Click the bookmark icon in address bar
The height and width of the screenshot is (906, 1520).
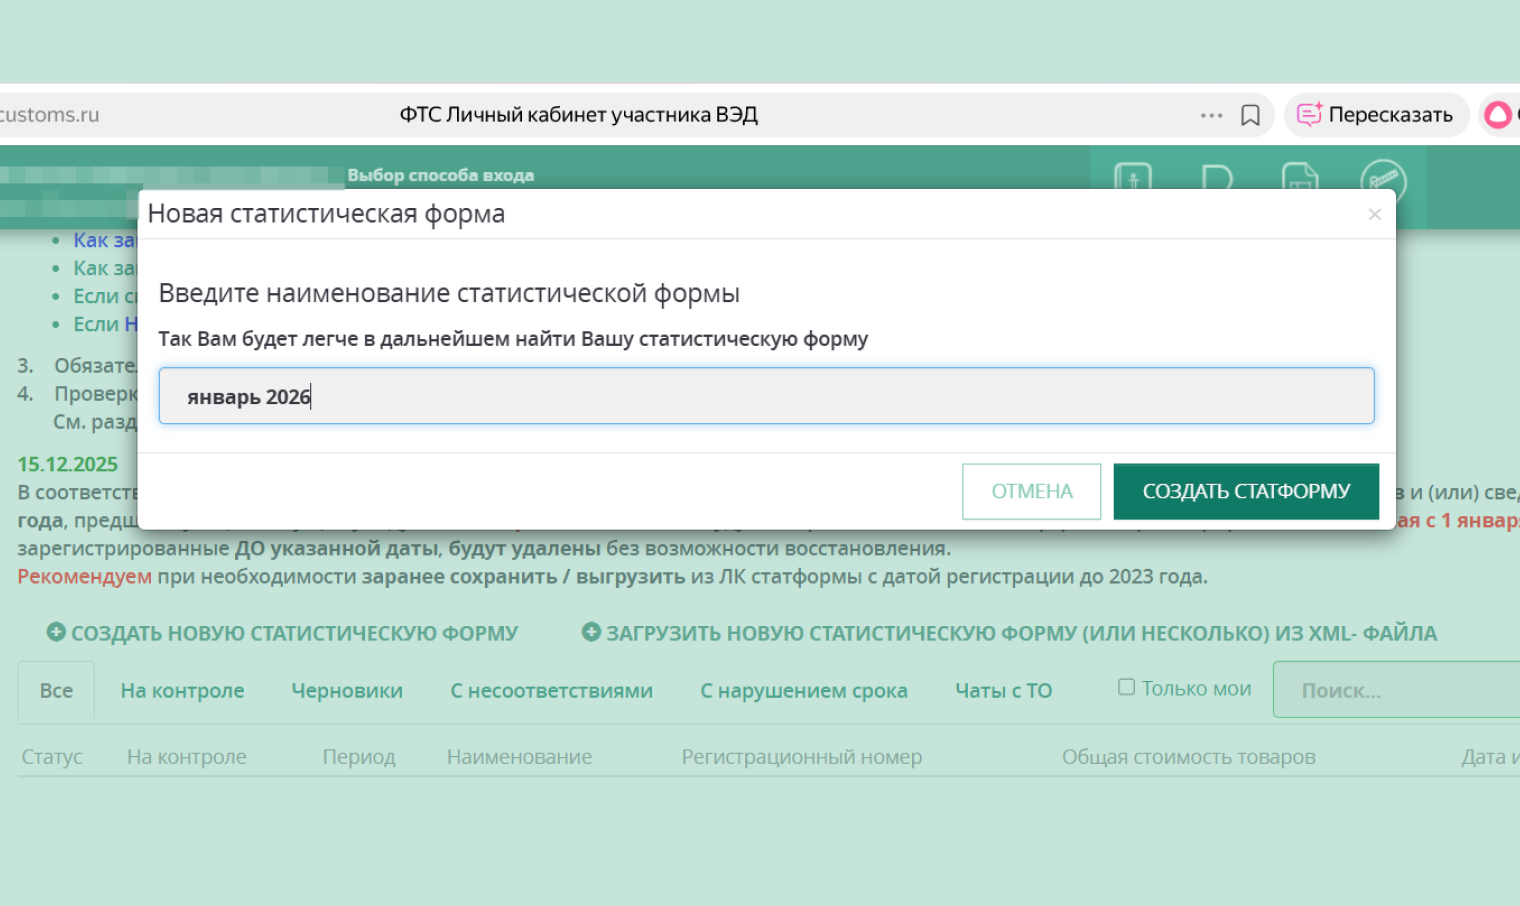pyautogui.click(x=1250, y=115)
